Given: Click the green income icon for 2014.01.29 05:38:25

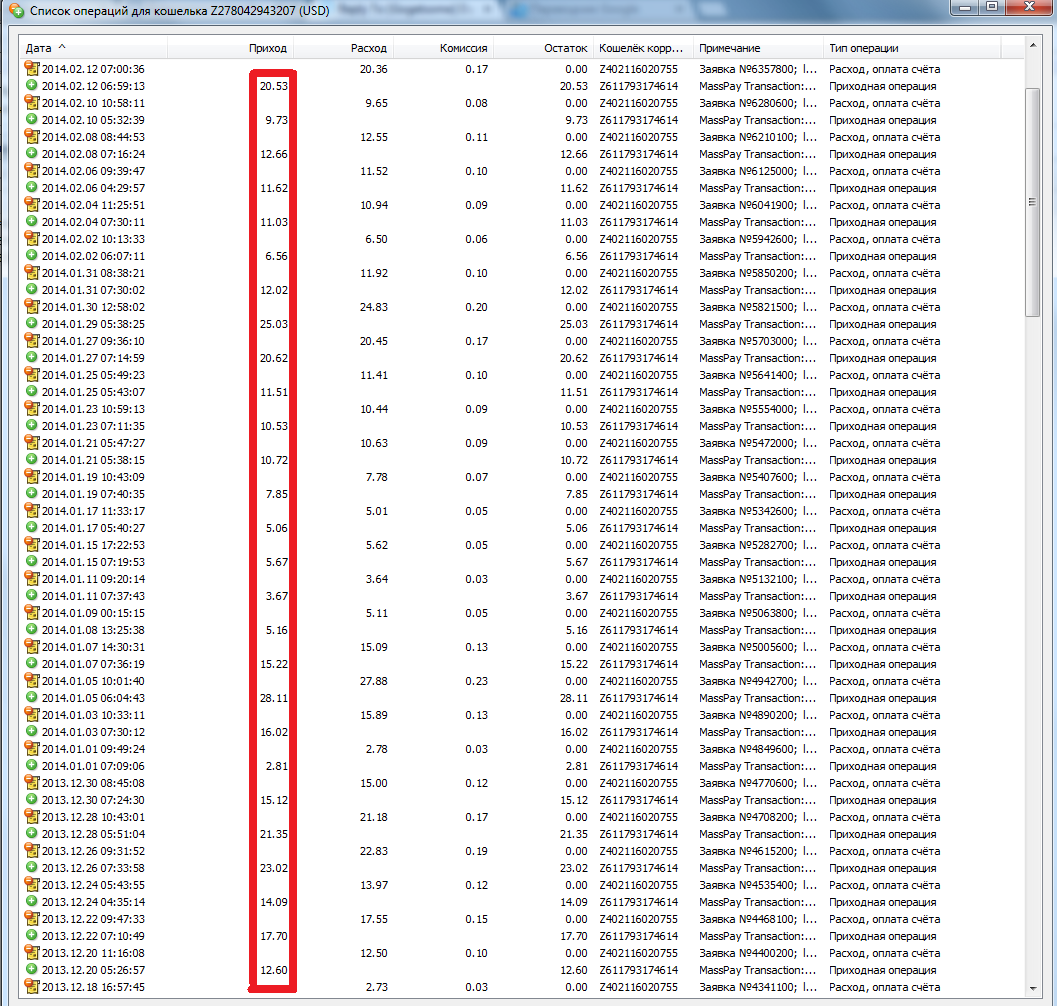Looking at the screenshot, I should 31,323.
